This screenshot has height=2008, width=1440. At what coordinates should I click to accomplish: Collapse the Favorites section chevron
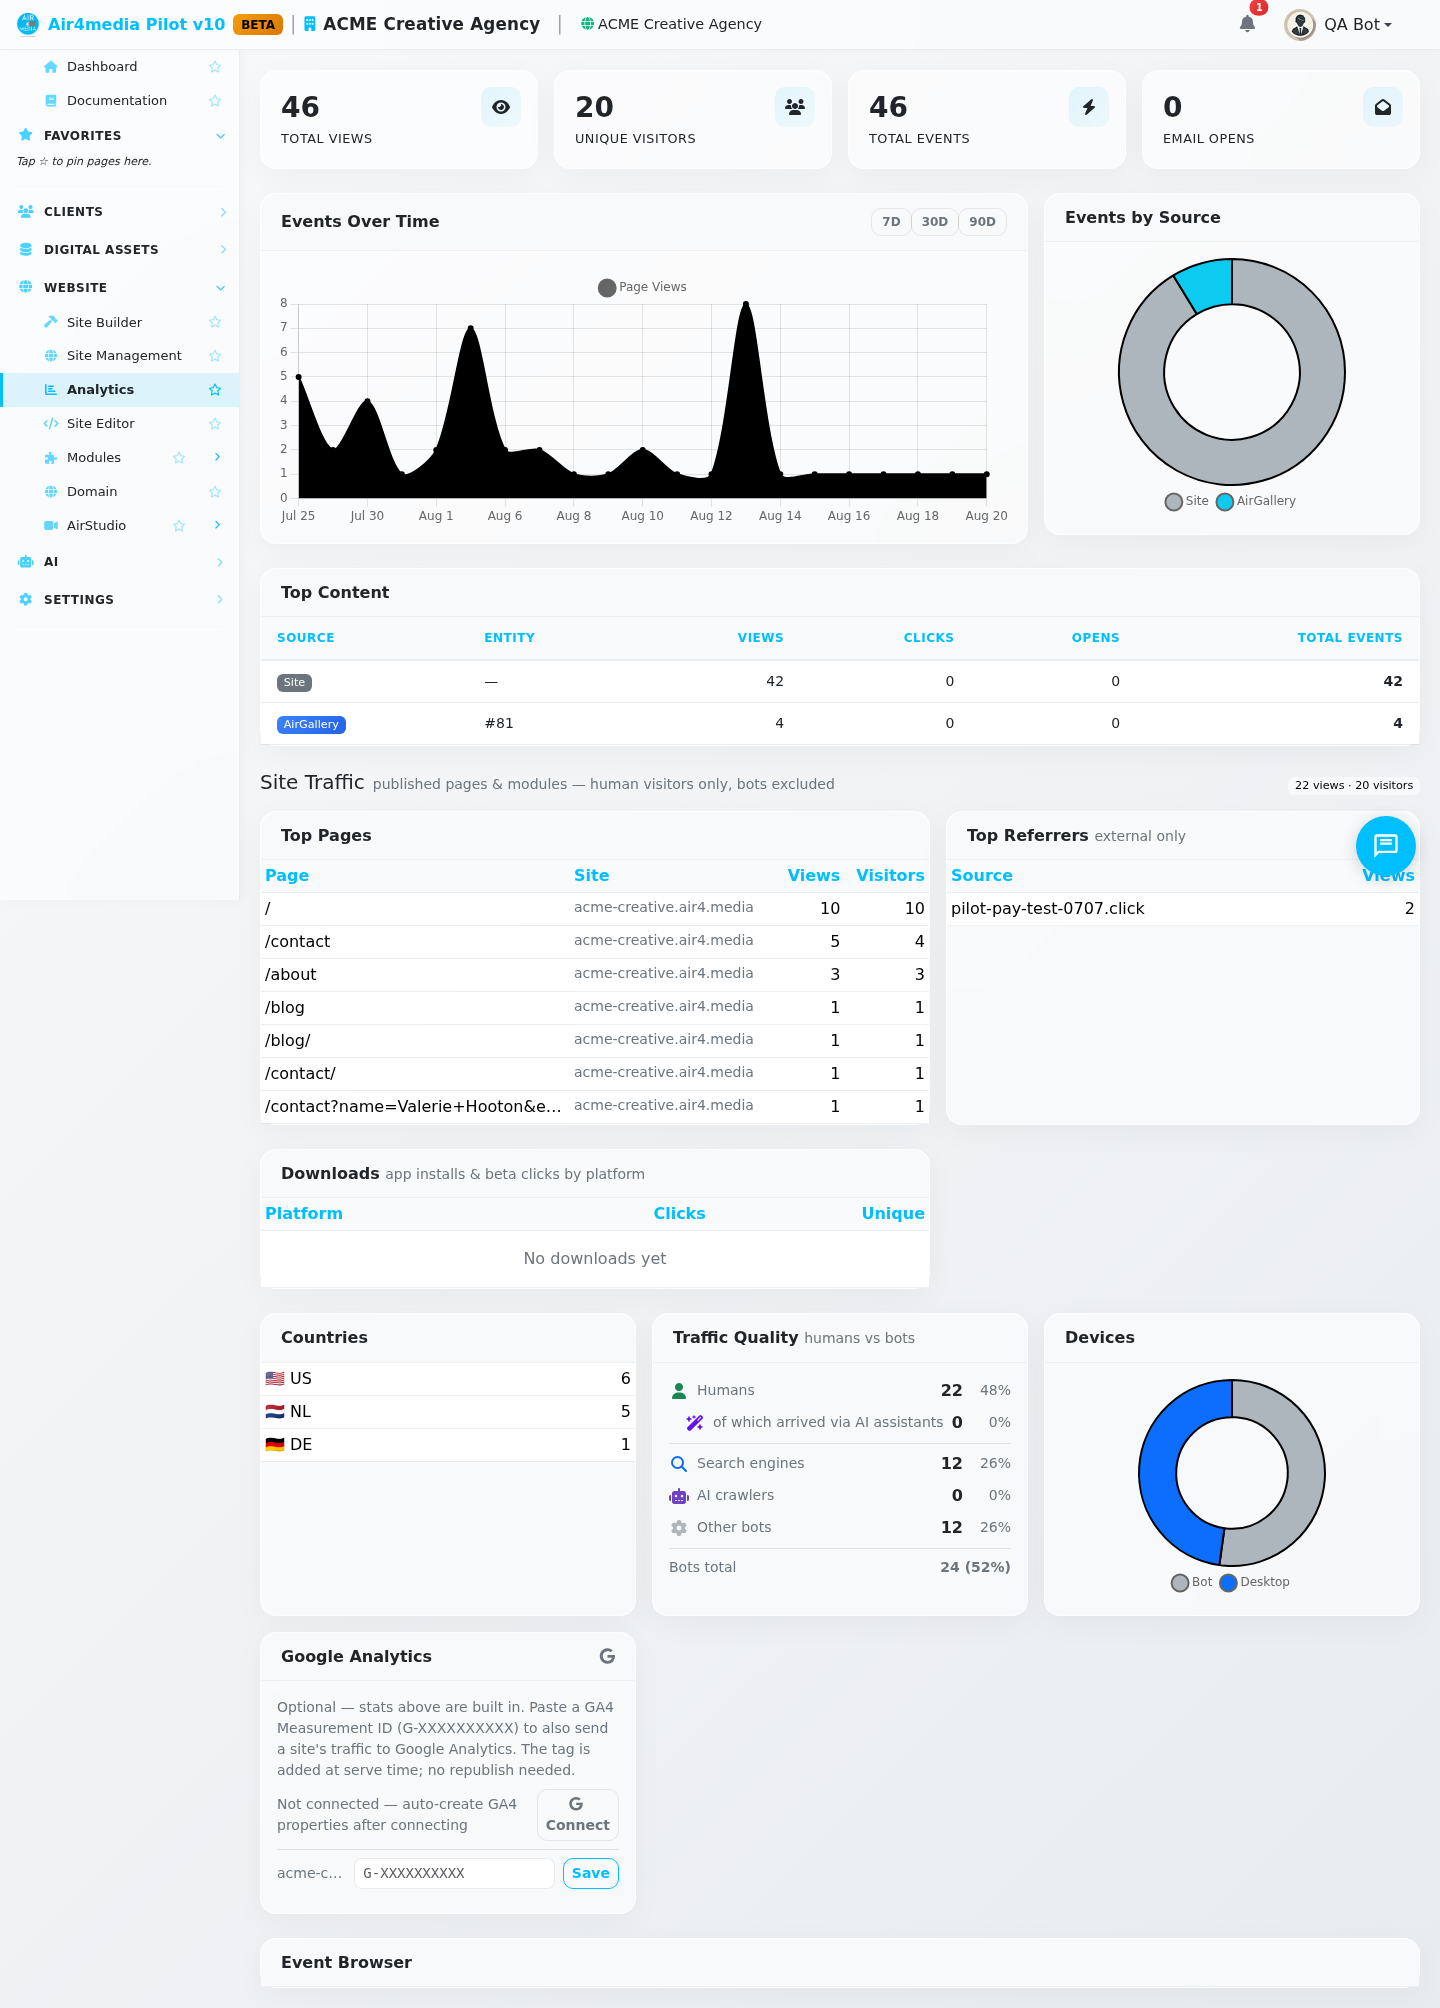click(221, 136)
